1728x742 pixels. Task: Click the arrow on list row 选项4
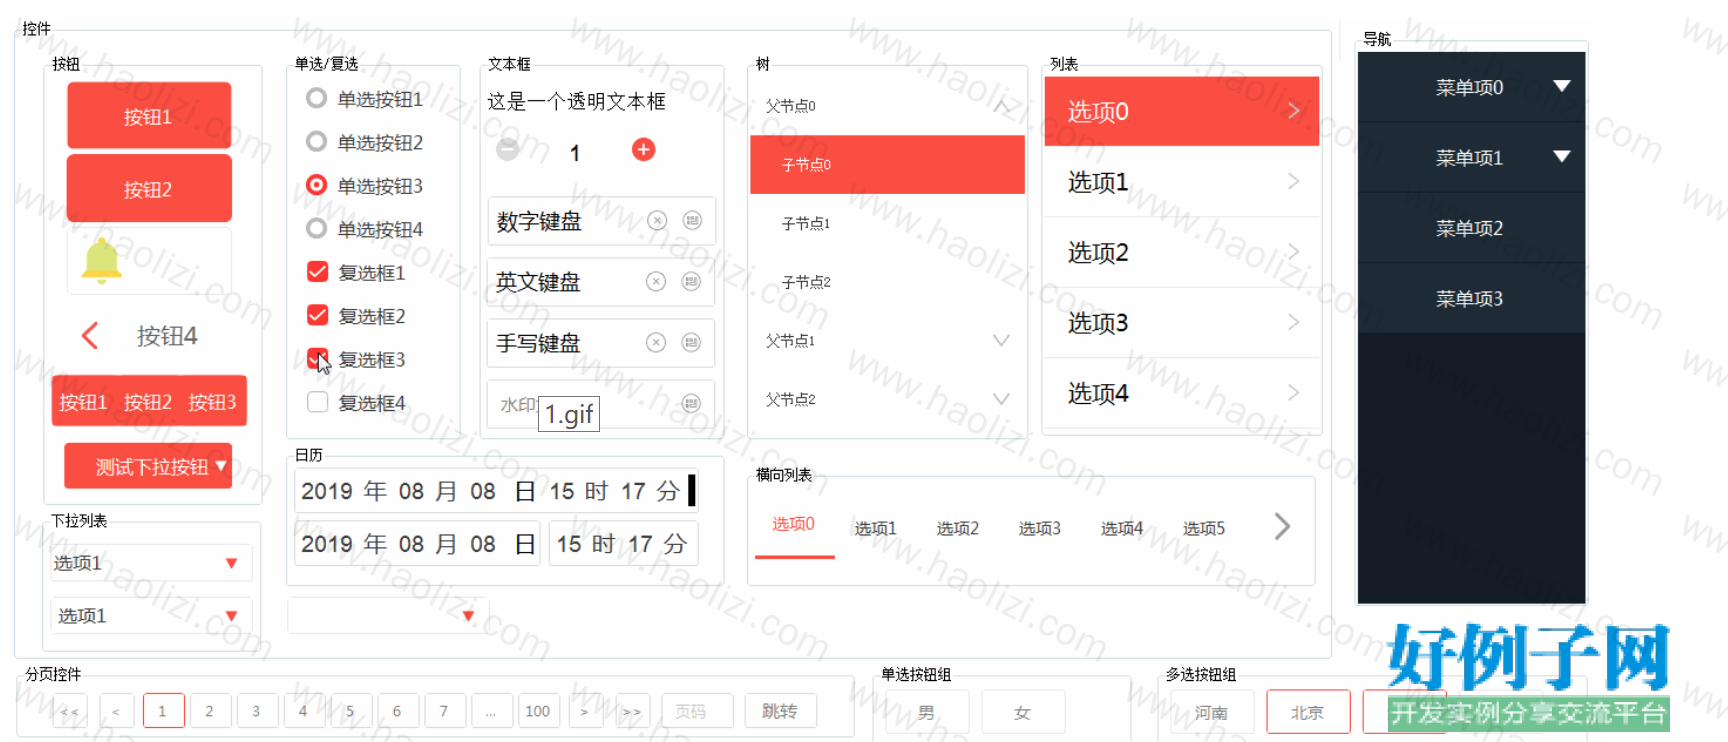click(x=1293, y=393)
